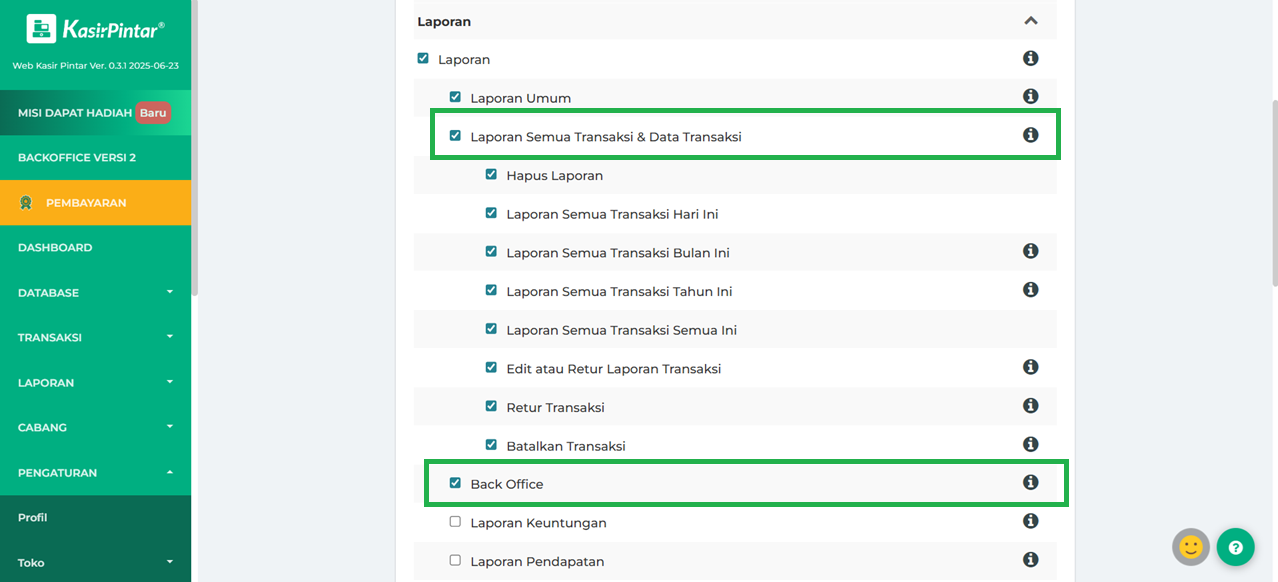Collapse the Laporan section chevron
Image resolution: width=1278 pixels, height=582 pixels.
1031,21
